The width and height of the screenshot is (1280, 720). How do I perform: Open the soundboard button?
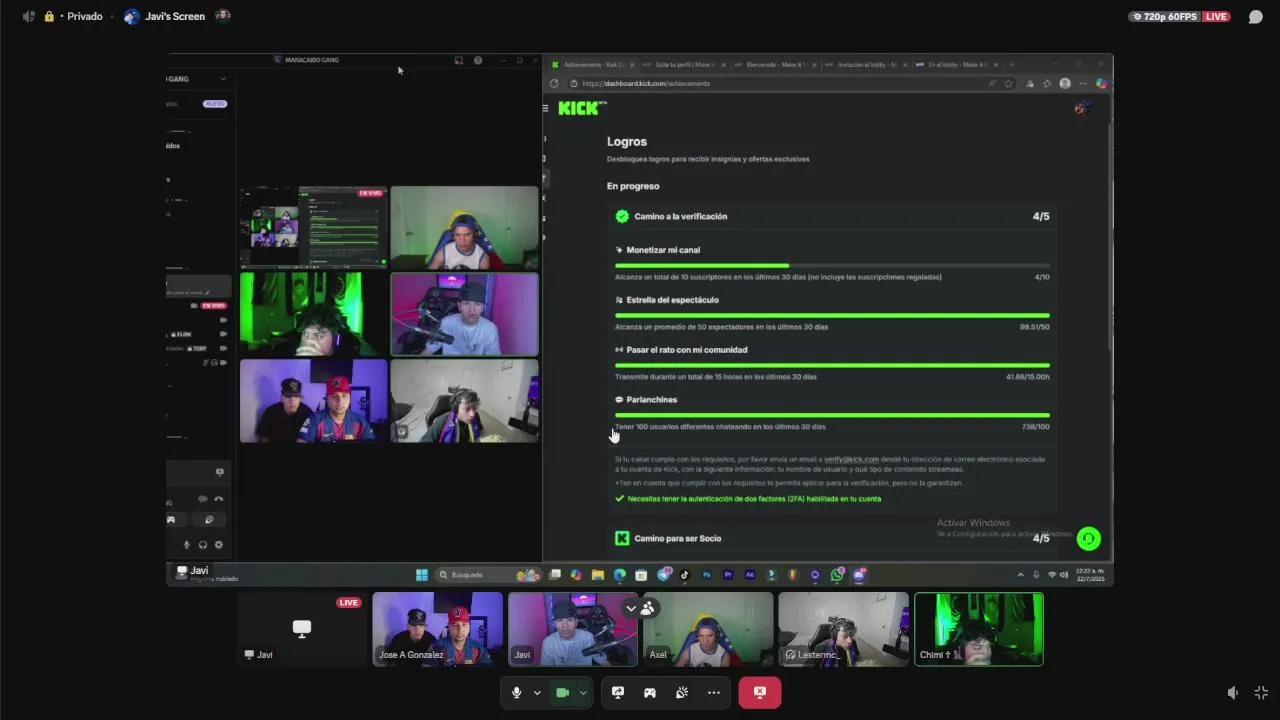682,692
